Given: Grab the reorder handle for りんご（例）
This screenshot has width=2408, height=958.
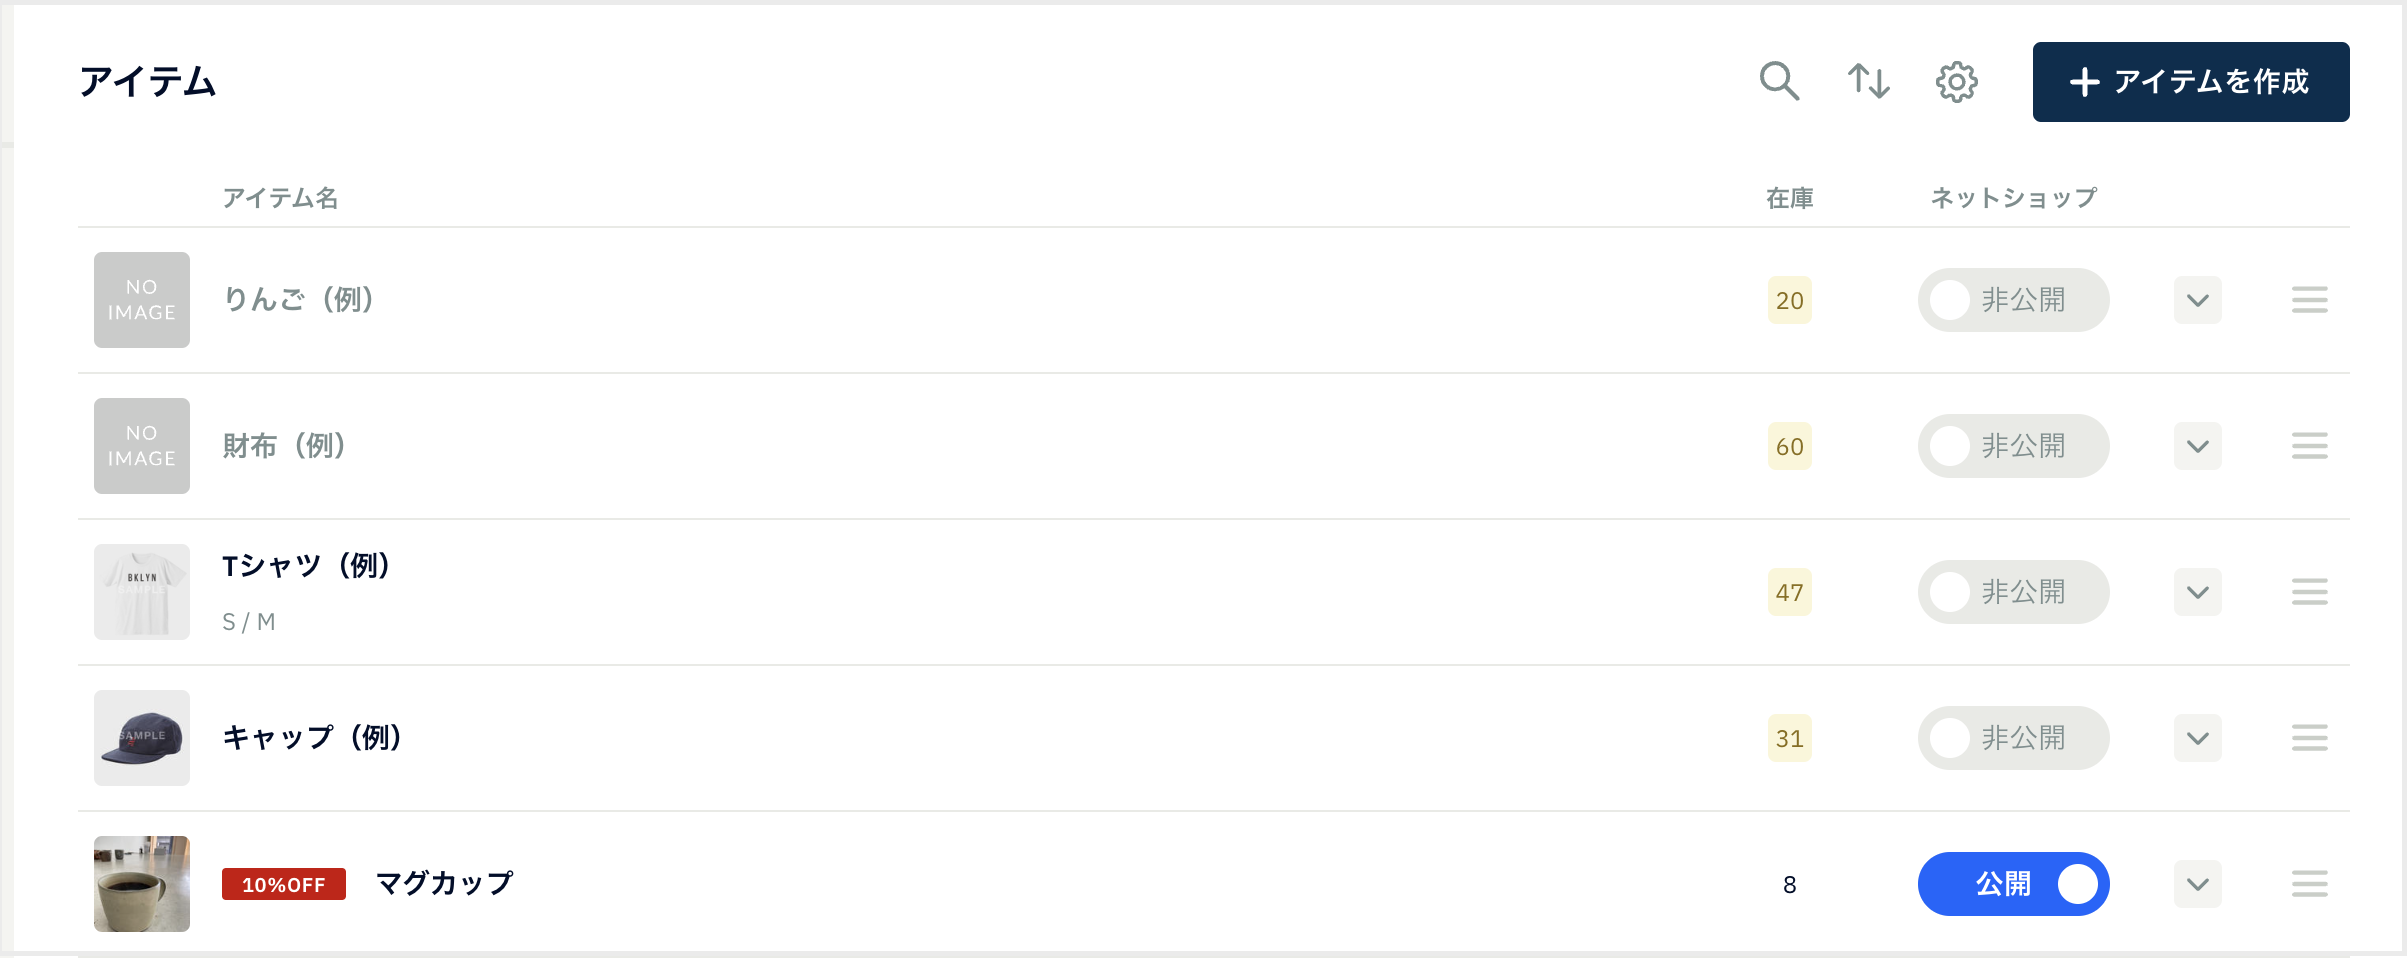Looking at the screenshot, I should (2309, 300).
